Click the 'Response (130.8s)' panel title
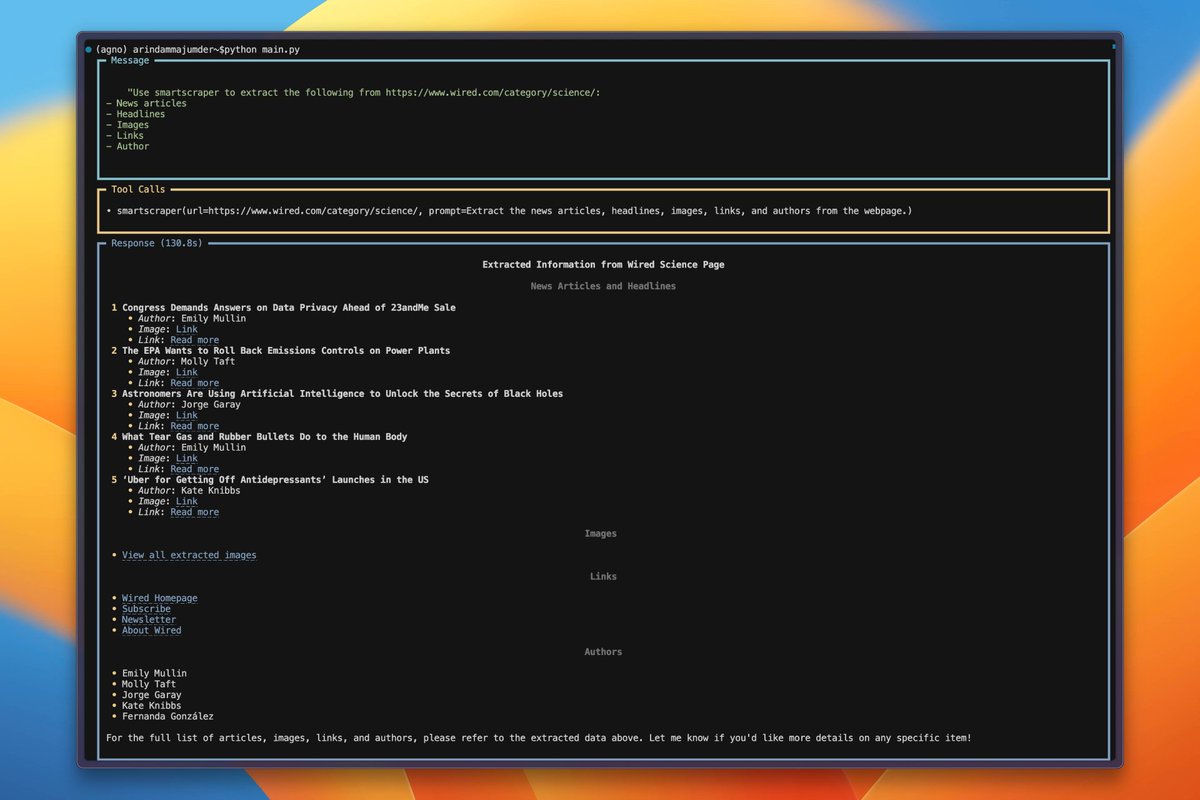Viewport: 1200px width, 800px height. point(157,243)
